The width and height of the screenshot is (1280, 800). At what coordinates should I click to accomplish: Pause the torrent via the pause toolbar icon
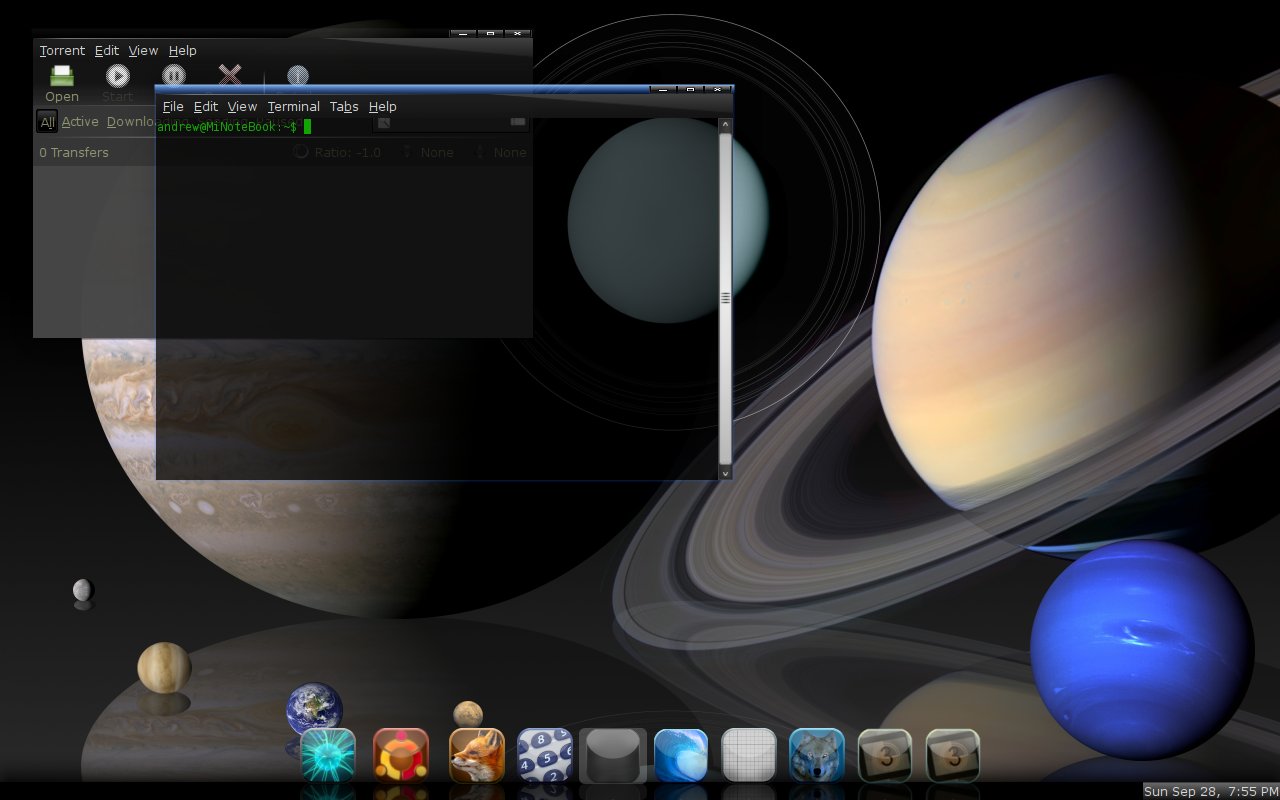click(x=174, y=75)
